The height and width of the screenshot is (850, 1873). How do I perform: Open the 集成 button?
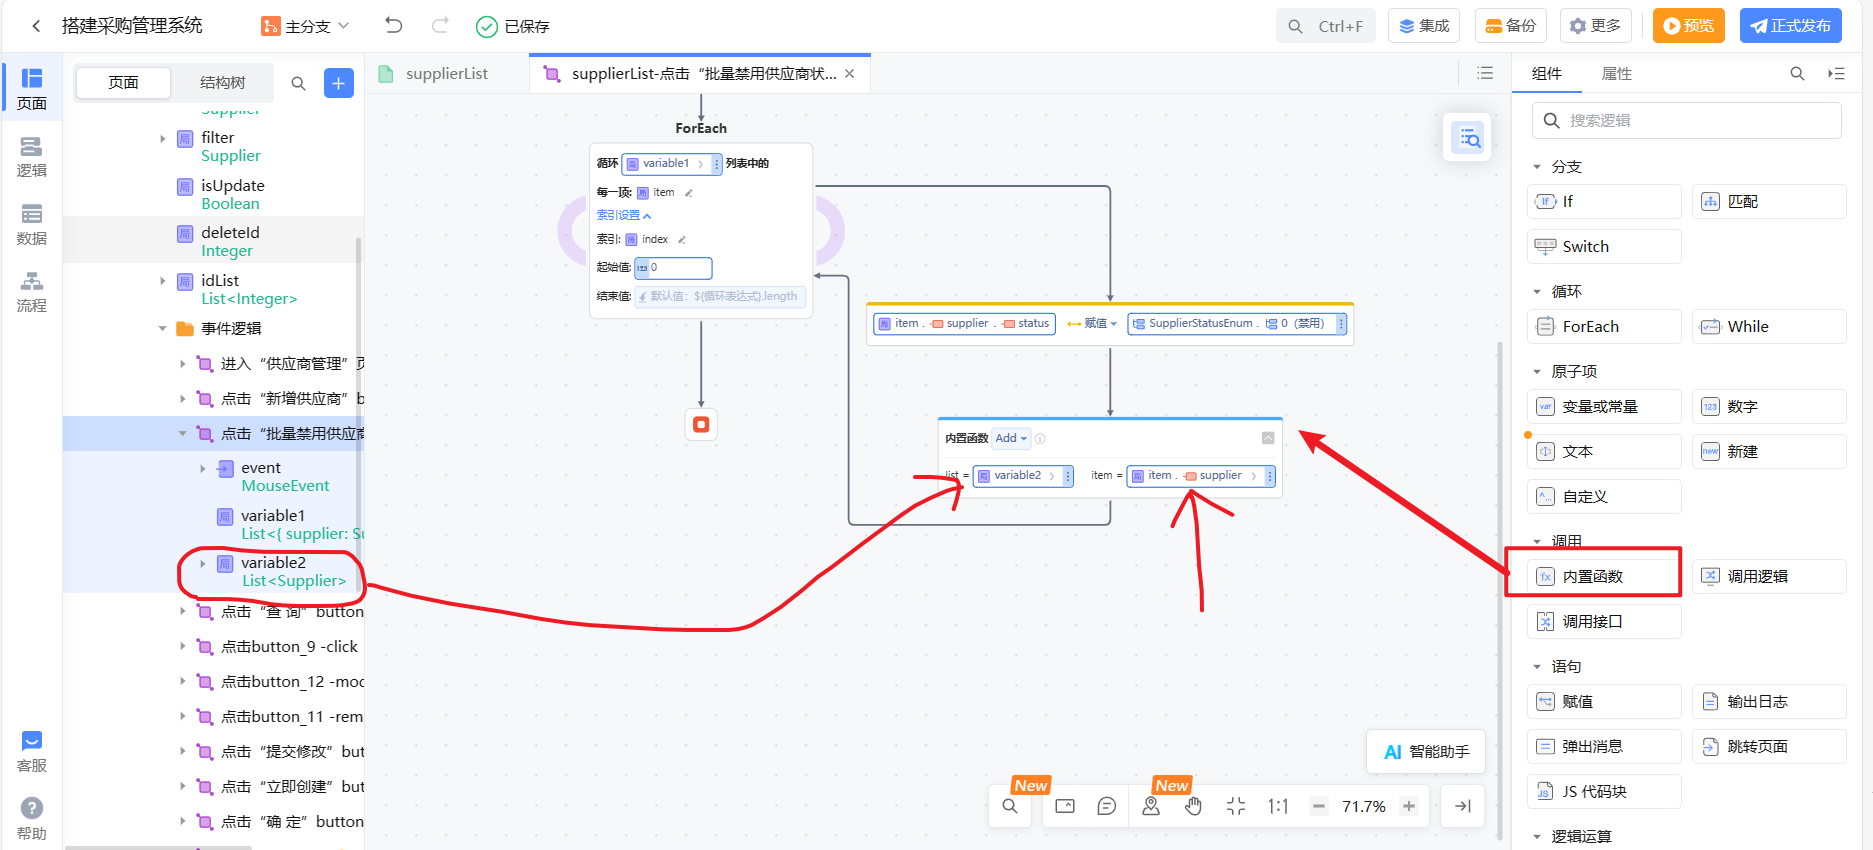pyautogui.click(x=1424, y=26)
